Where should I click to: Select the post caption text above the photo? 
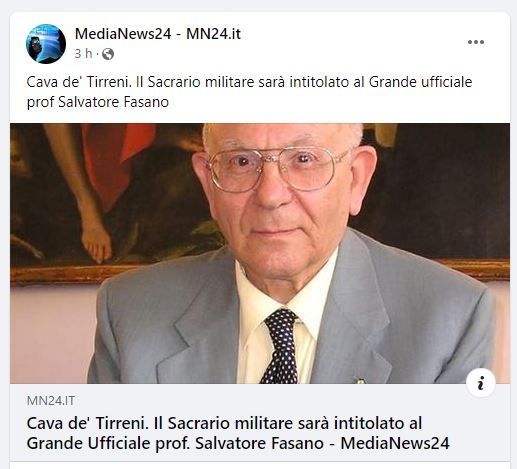tap(249, 92)
